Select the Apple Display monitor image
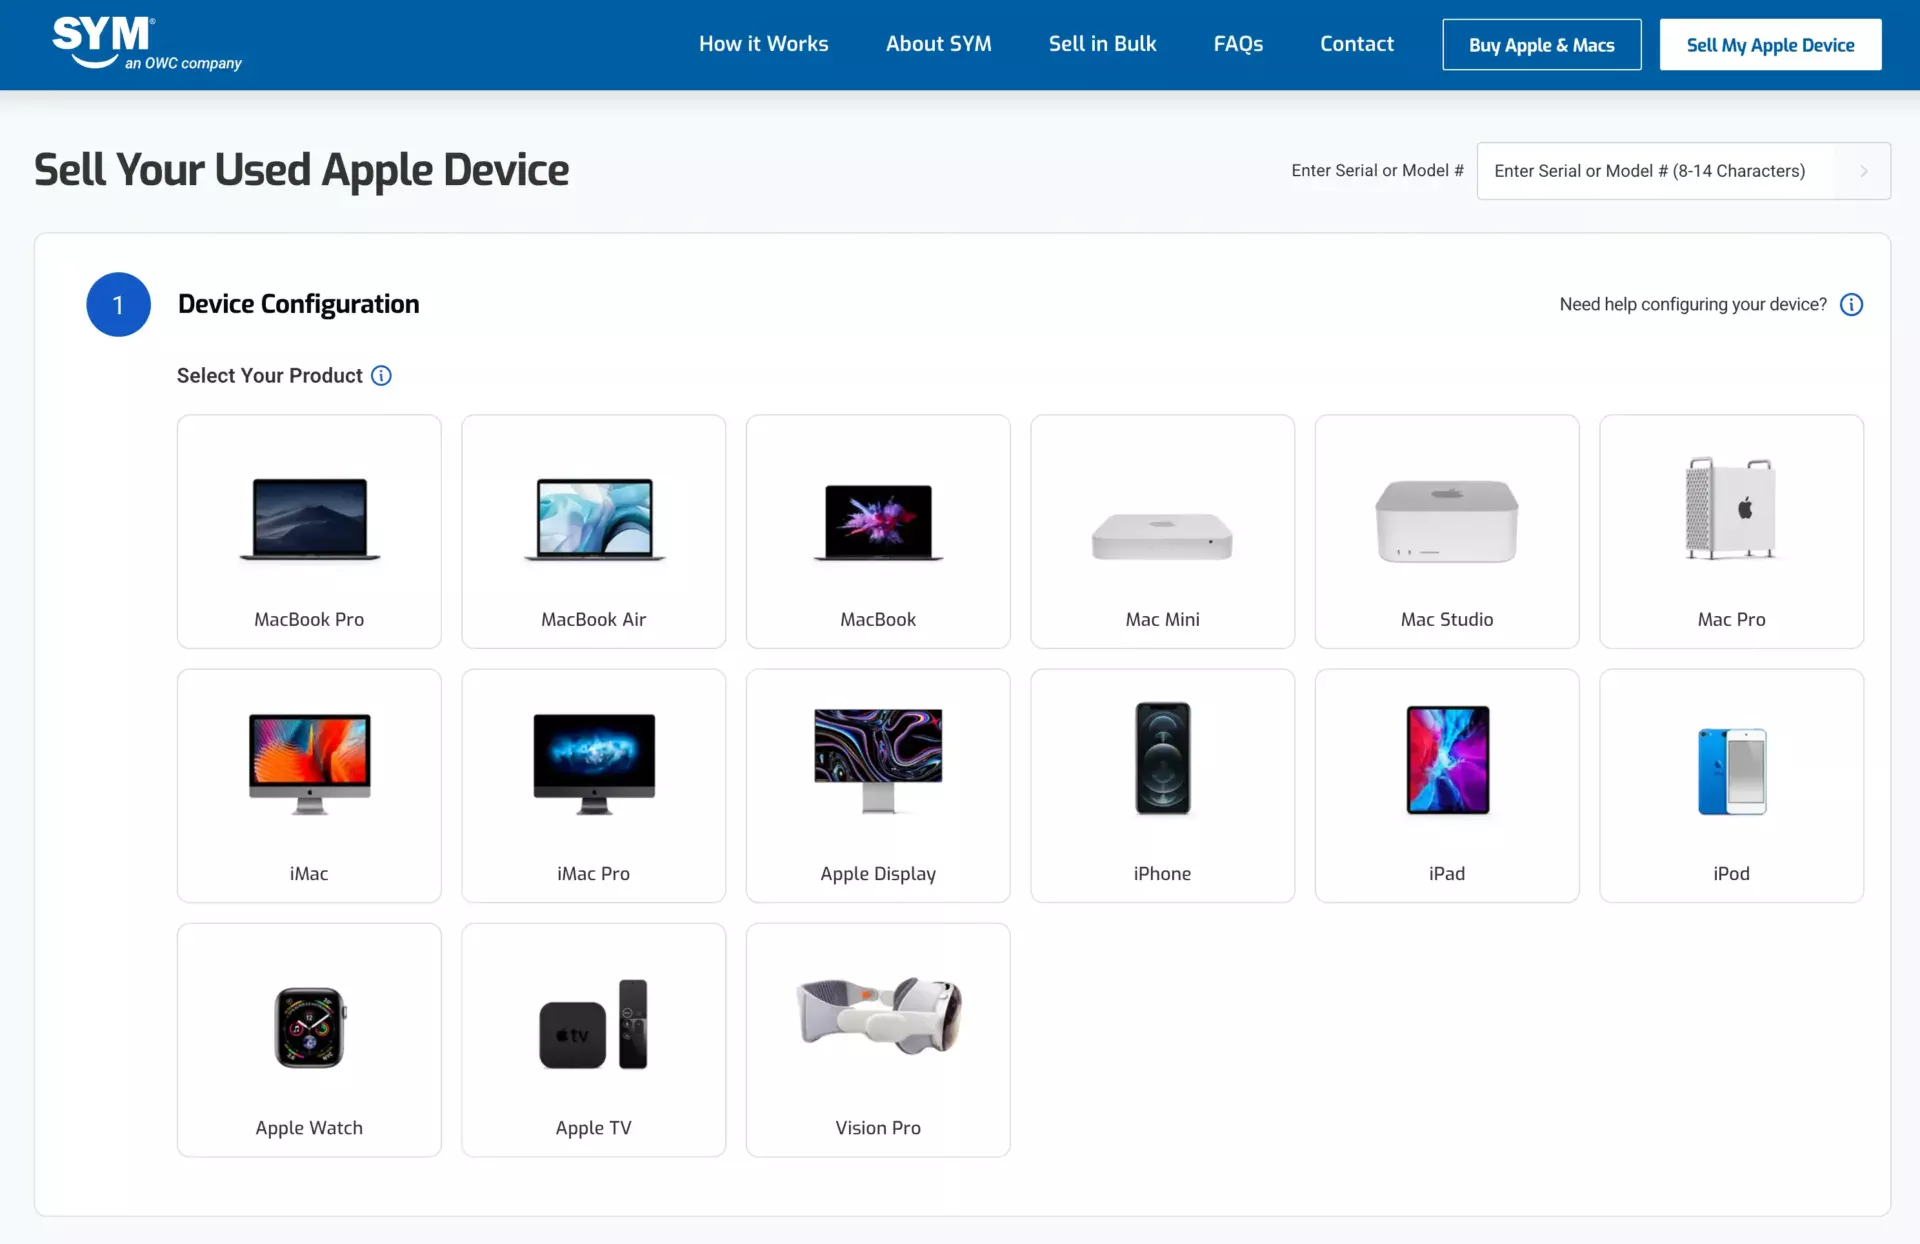The width and height of the screenshot is (1920, 1244). pos(878,760)
